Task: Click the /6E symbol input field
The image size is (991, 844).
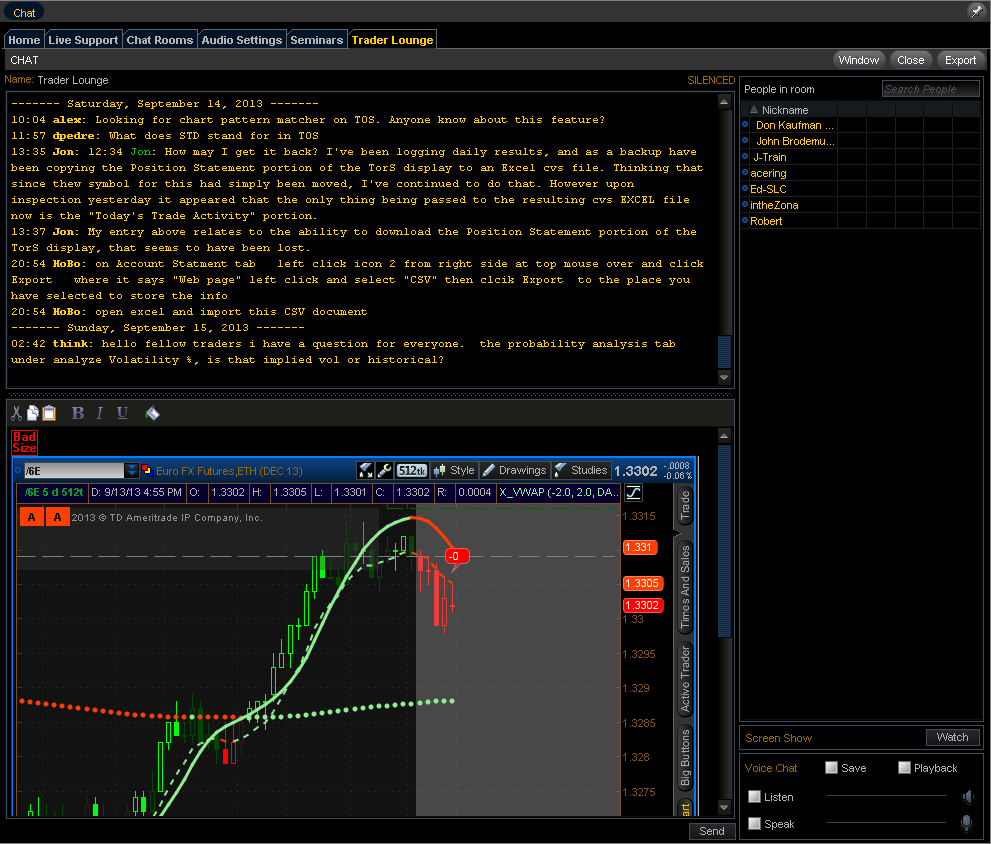Action: (x=74, y=470)
